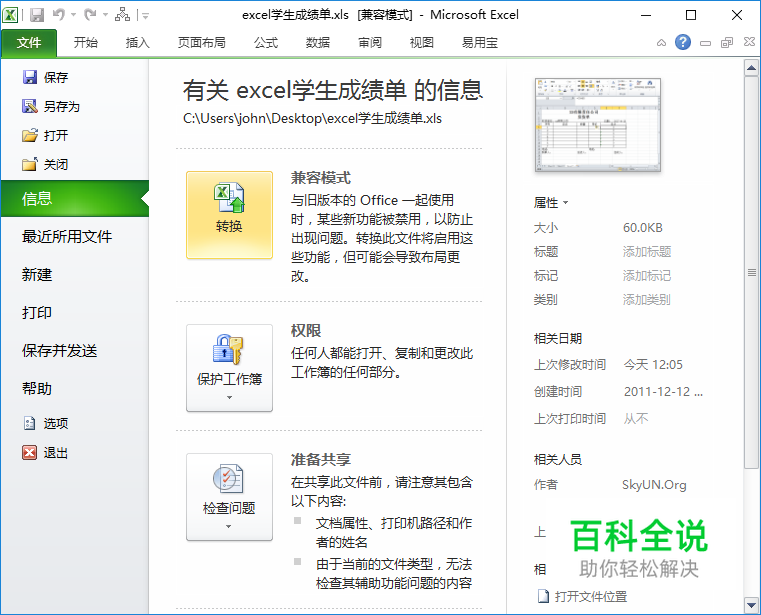The width and height of the screenshot is (761, 615).
Task: Click the 打开文件位置 link
Action: 583,596
